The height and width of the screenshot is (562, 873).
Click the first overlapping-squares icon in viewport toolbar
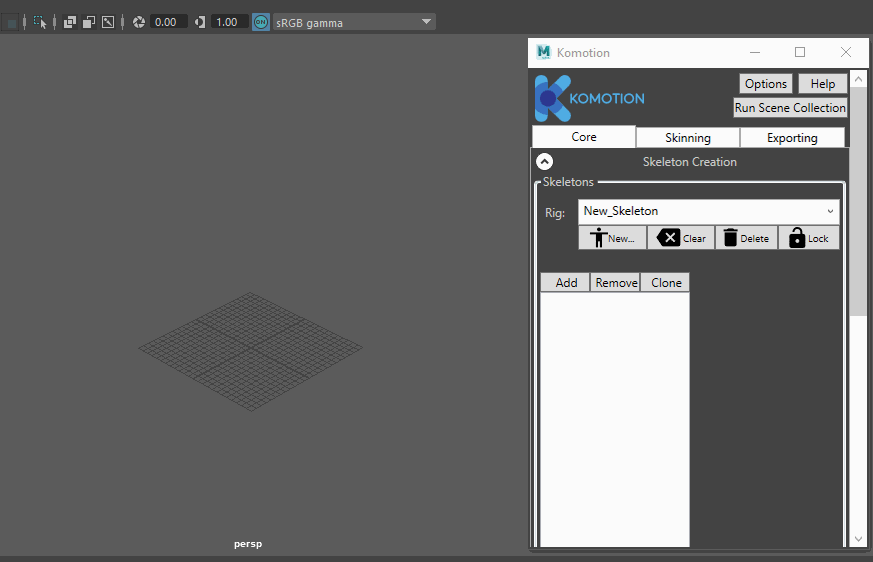coord(70,22)
